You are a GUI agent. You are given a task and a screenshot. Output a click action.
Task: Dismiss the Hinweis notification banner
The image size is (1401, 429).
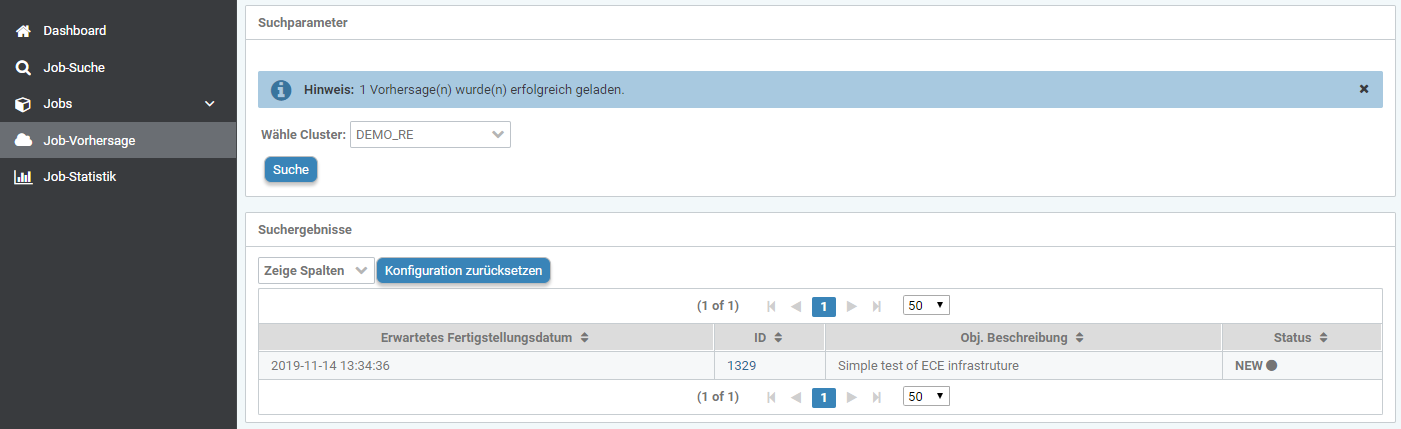(1363, 89)
